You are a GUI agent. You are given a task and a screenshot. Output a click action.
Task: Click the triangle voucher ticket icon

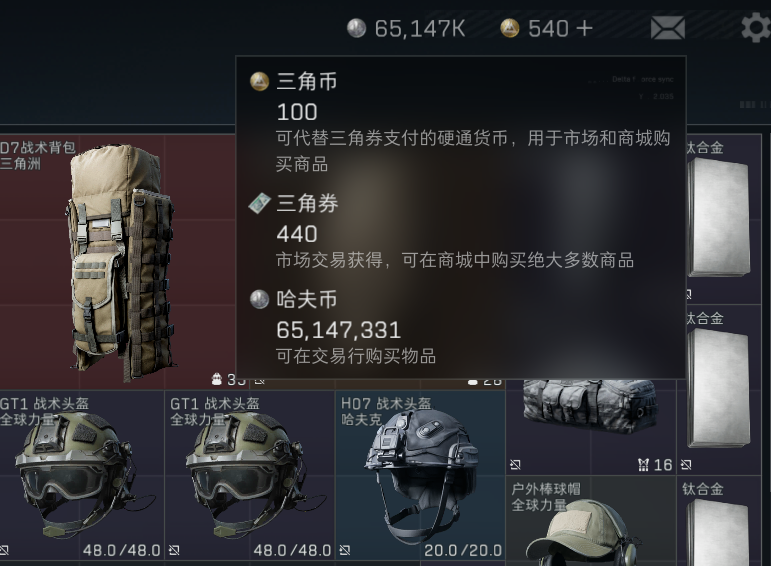[x=259, y=204]
